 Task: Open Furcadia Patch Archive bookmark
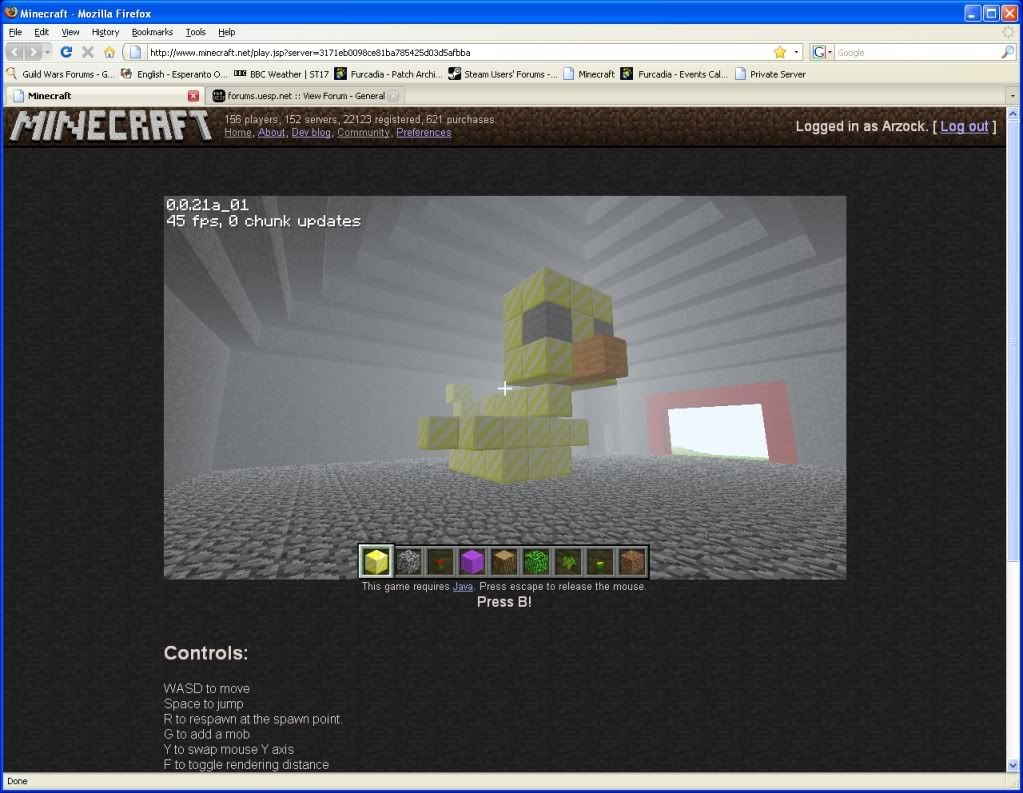pyautogui.click(x=389, y=74)
